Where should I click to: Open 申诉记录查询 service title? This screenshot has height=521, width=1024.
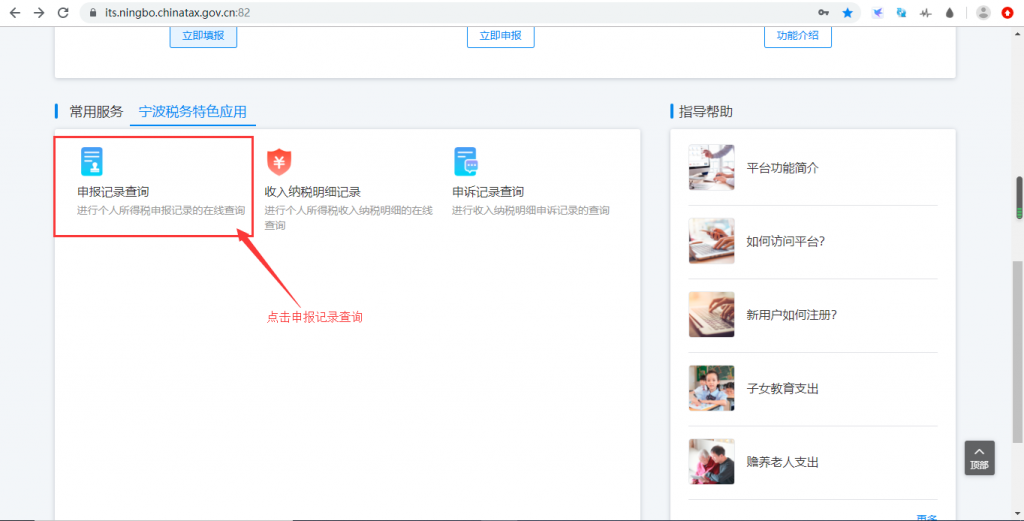pyautogui.click(x=488, y=192)
